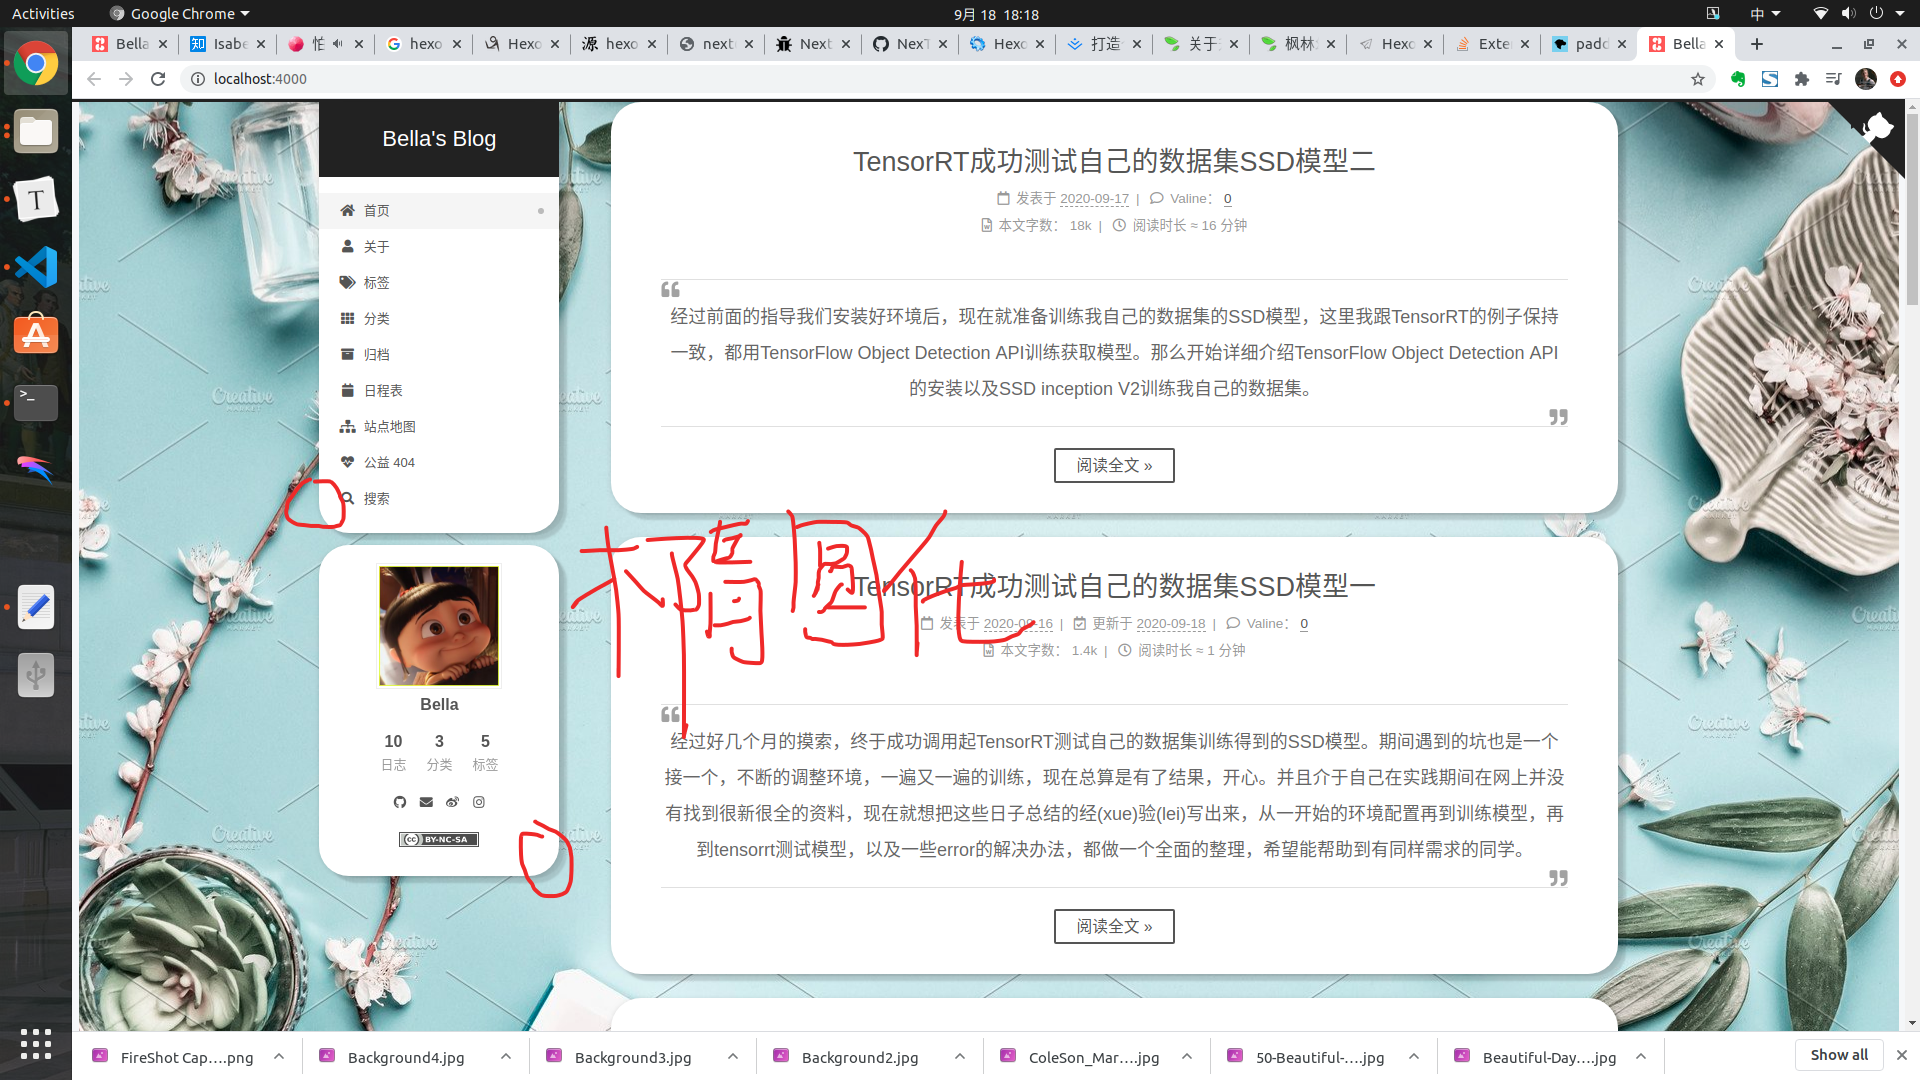This screenshot has height=1080, width=1920.
Task: Bookmark this page with the star icon
Action: point(1698,79)
